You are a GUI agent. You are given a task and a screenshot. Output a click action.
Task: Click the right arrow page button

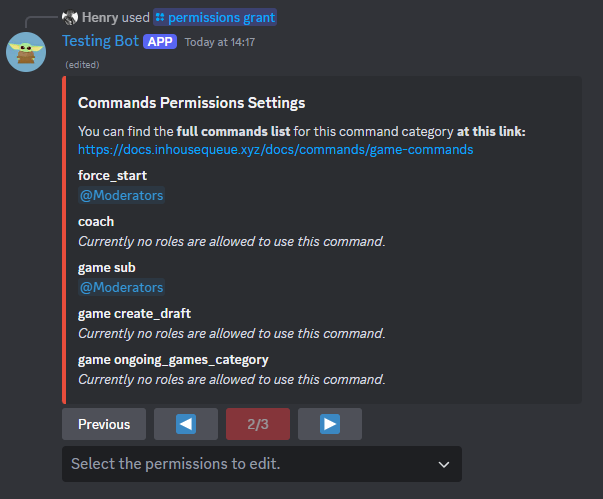330,424
